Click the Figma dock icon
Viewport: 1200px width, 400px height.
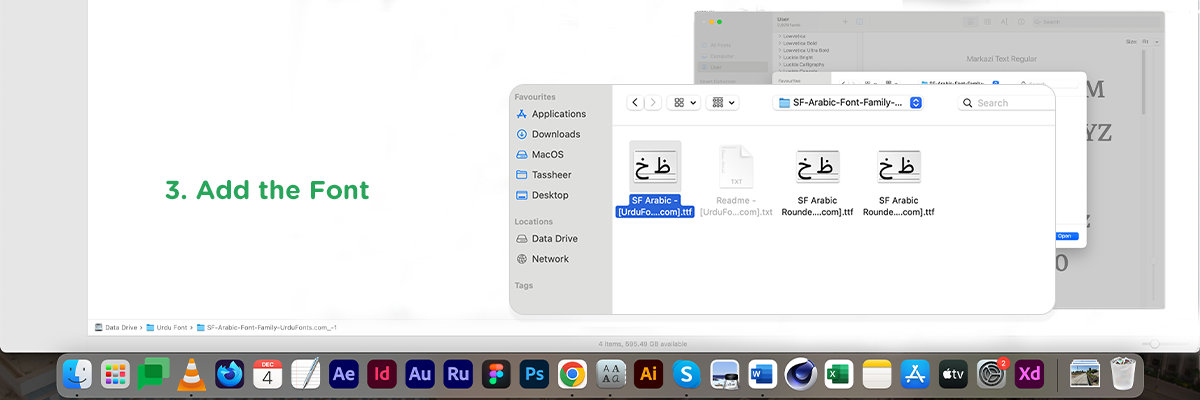click(496, 375)
